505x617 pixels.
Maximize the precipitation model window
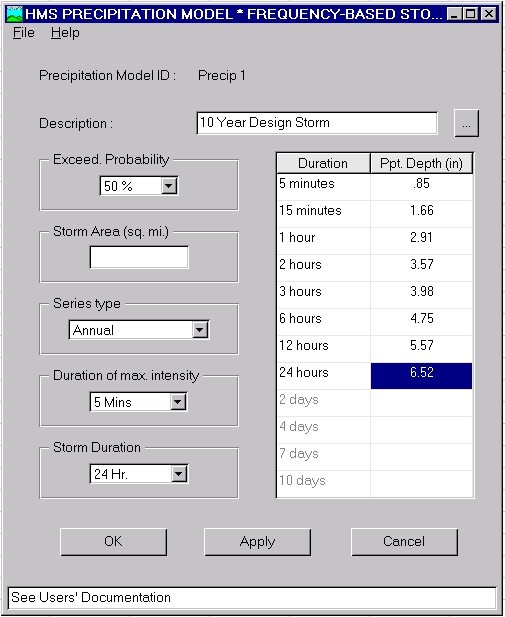(x=470, y=14)
